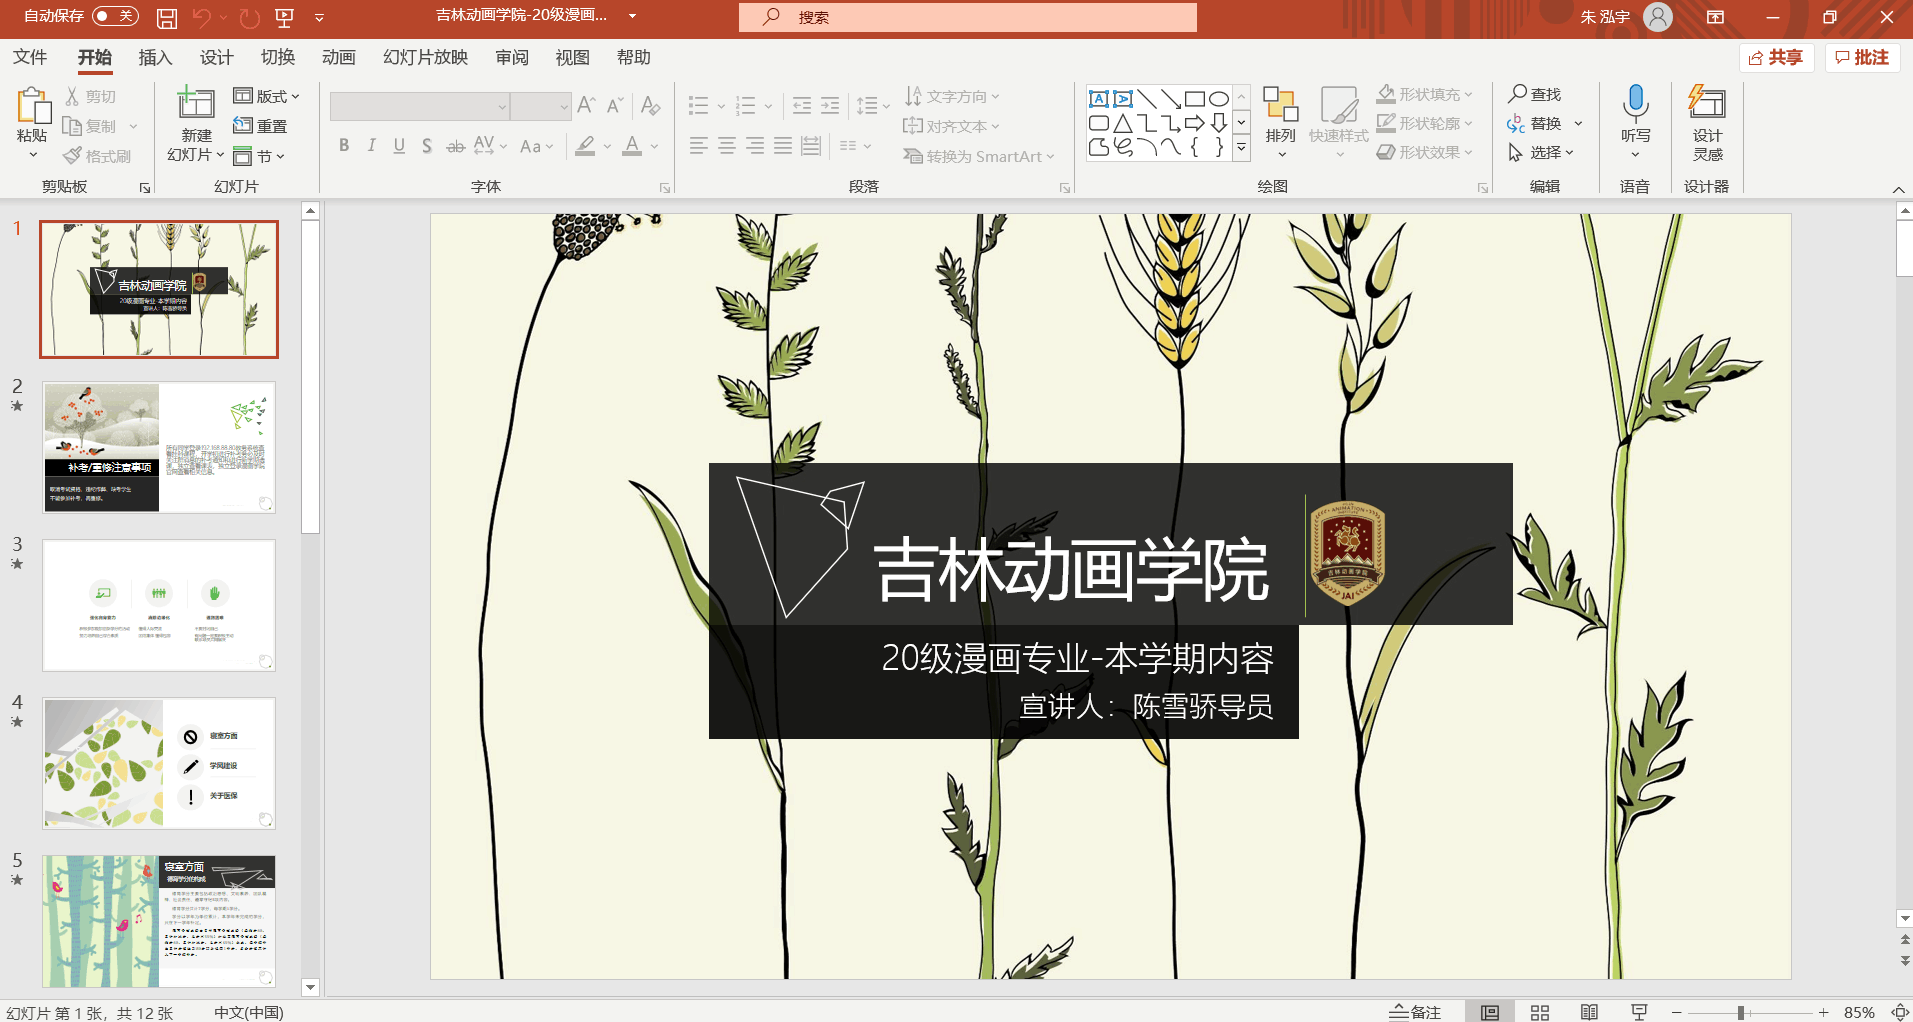This screenshot has width=1913, height=1022.
Task: Toggle Normal view button in status bar
Action: pyautogui.click(x=1490, y=1012)
